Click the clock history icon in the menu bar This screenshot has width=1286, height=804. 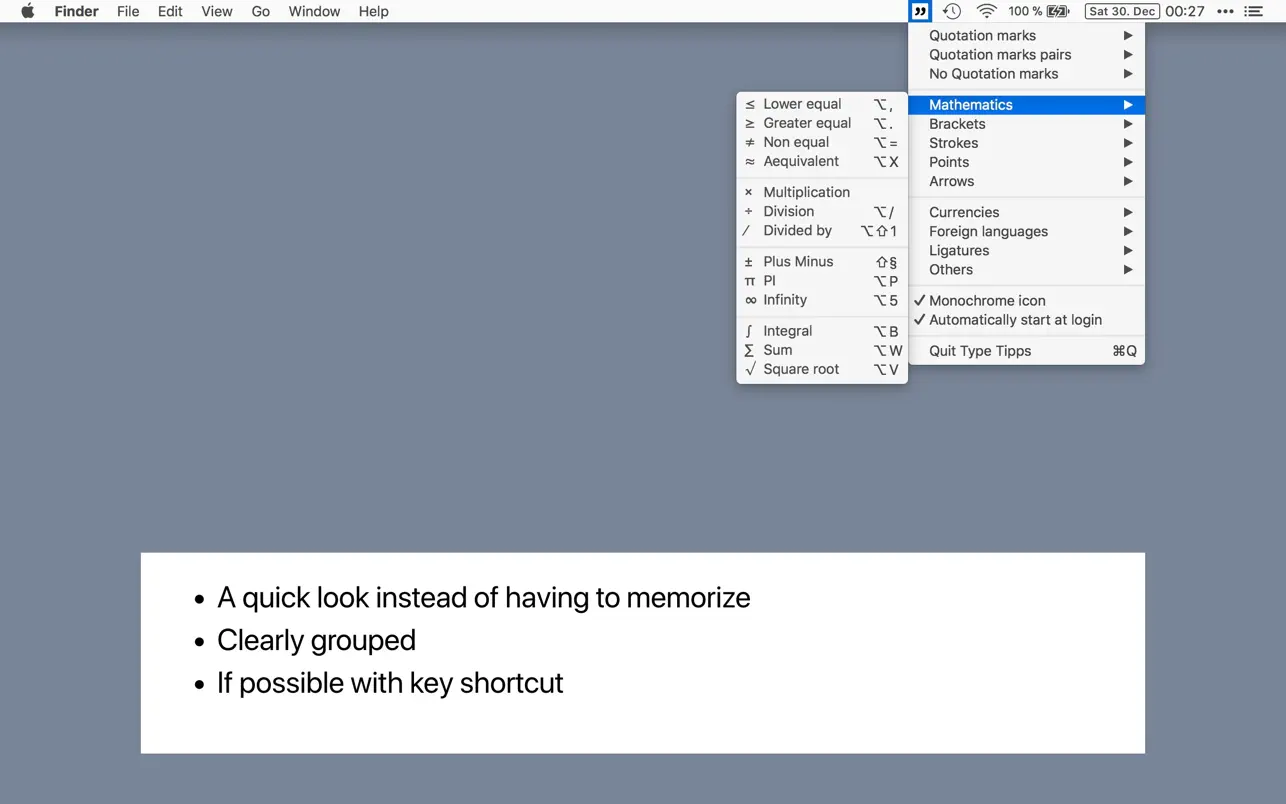coord(951,11)
